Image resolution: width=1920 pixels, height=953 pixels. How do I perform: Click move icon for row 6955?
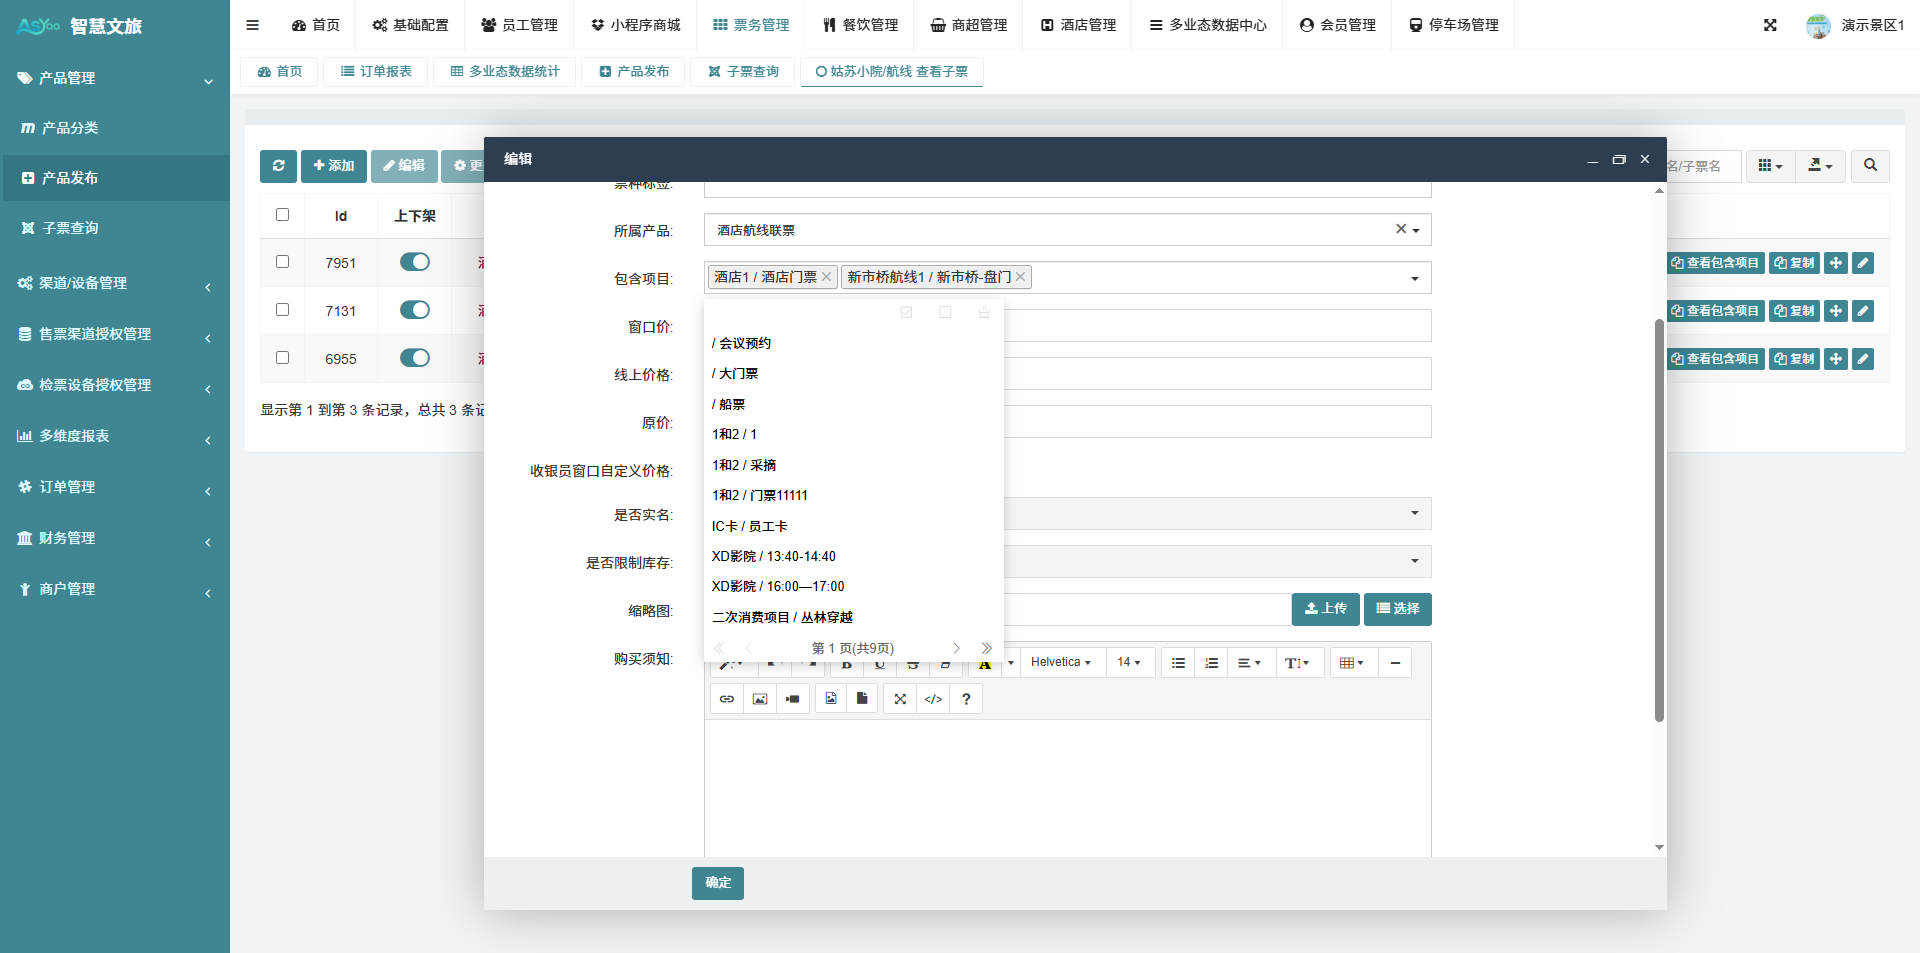[1836, 359]
